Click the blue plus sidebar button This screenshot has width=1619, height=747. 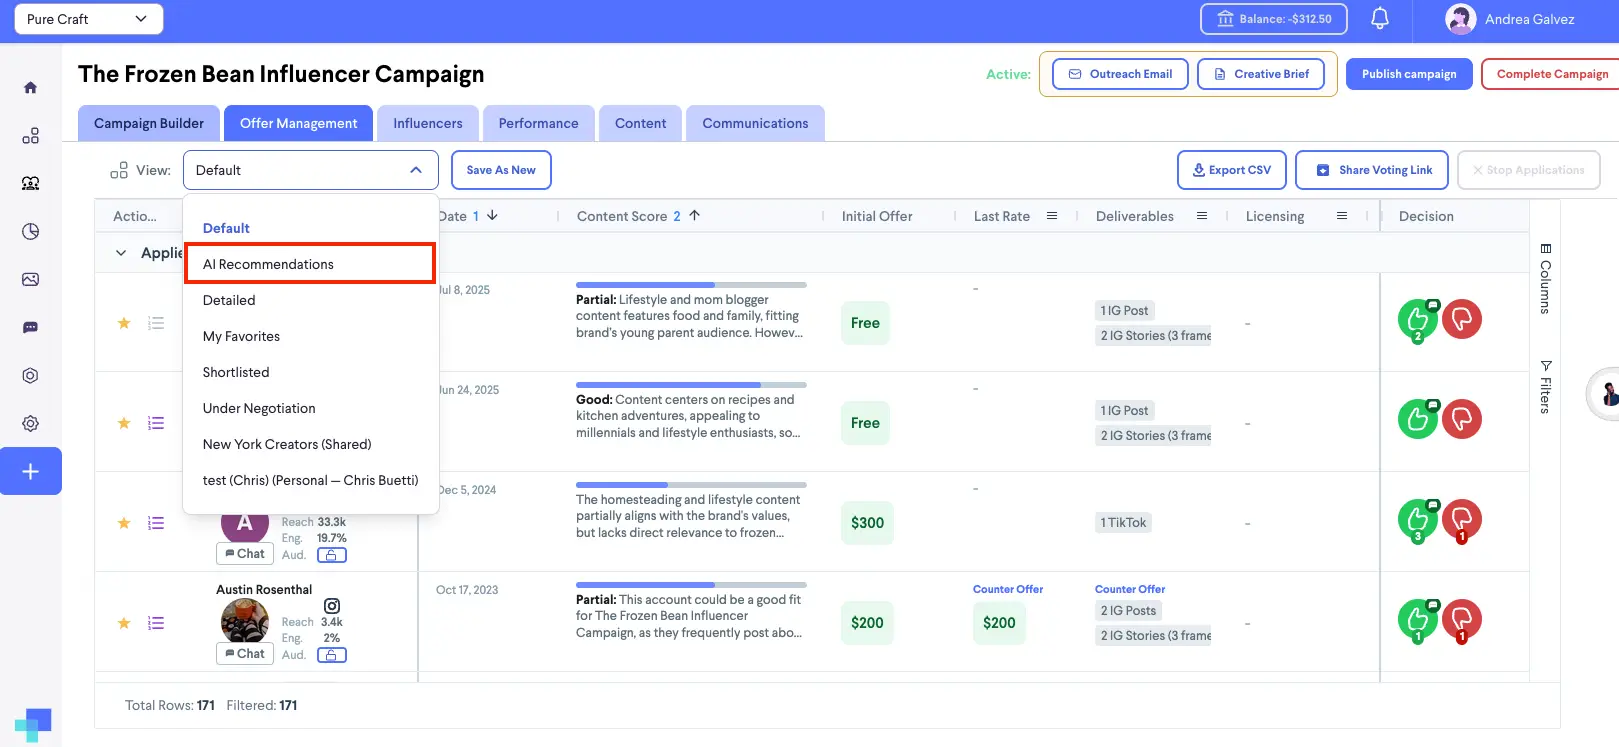31,471
